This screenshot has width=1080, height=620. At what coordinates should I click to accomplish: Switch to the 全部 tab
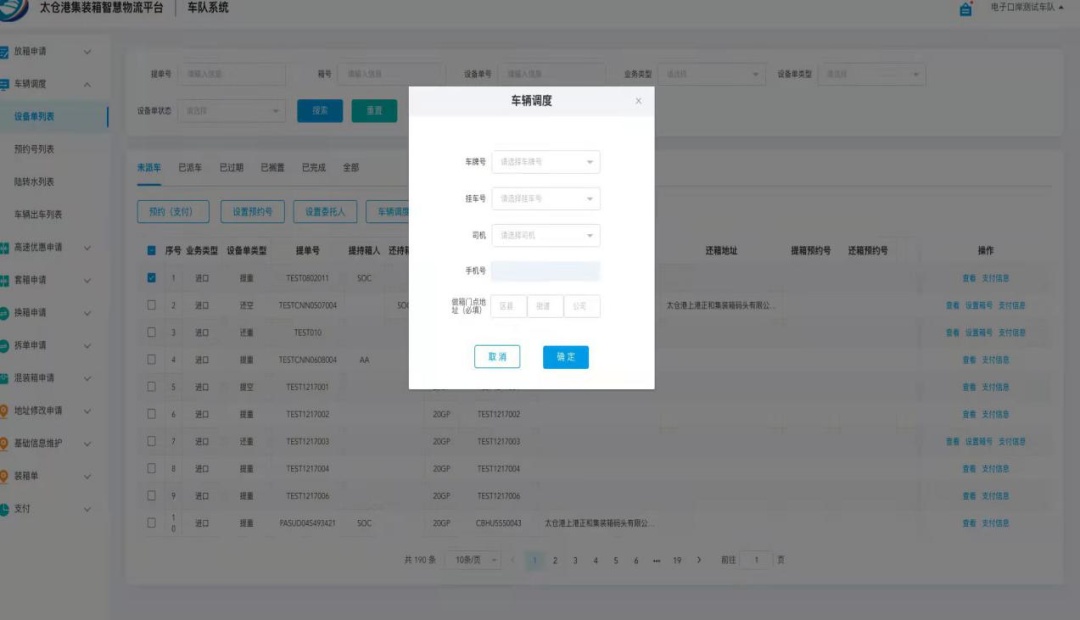coord(351,167)
